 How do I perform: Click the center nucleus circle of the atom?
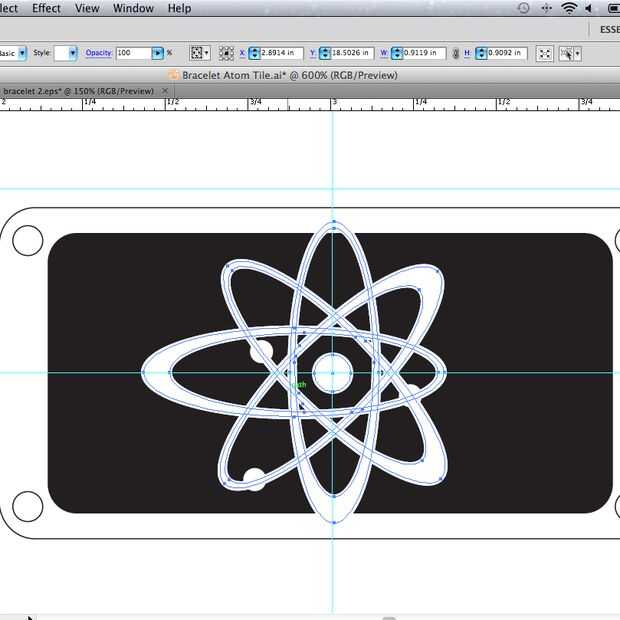click(333, 373)
